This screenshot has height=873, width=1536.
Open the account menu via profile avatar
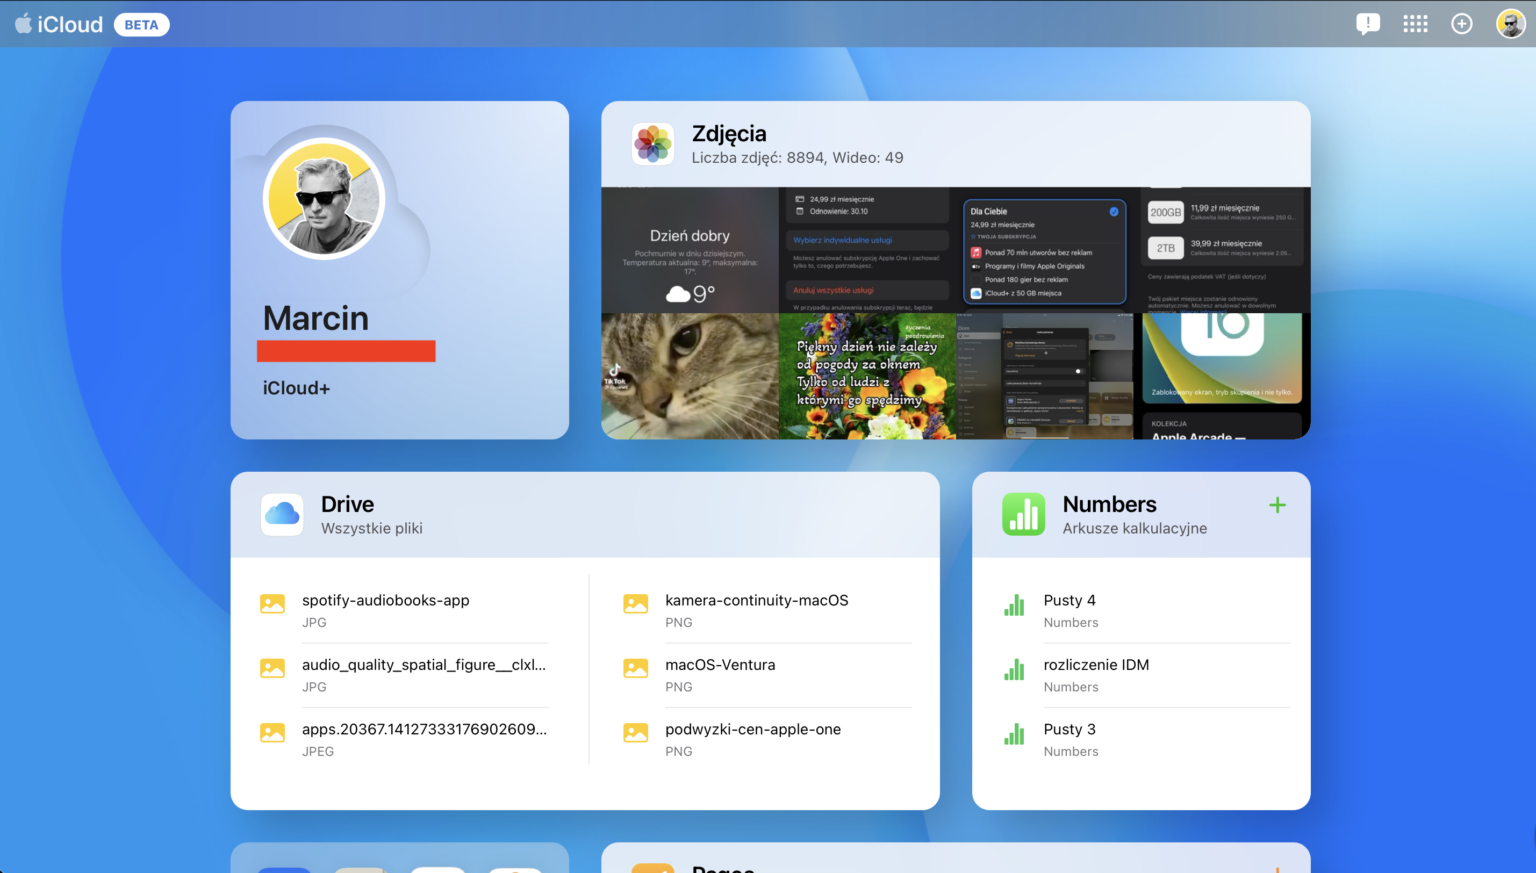pos(1510,23)
